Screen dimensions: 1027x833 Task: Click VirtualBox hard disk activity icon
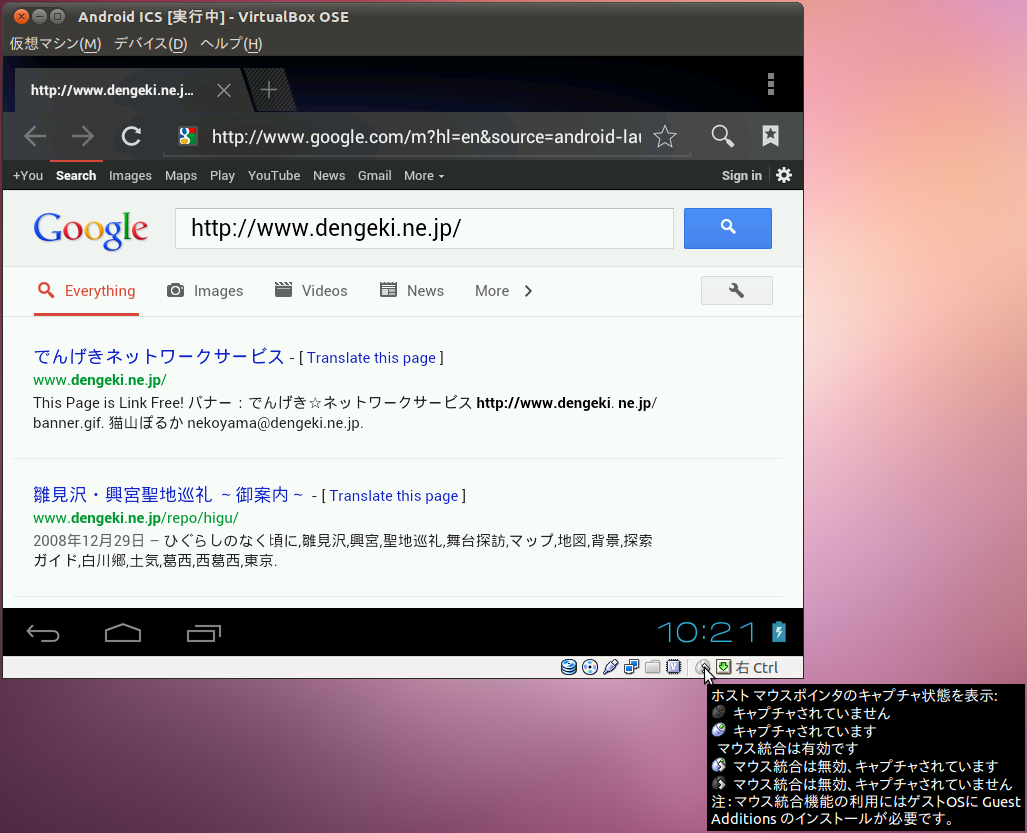coord(569,667)
